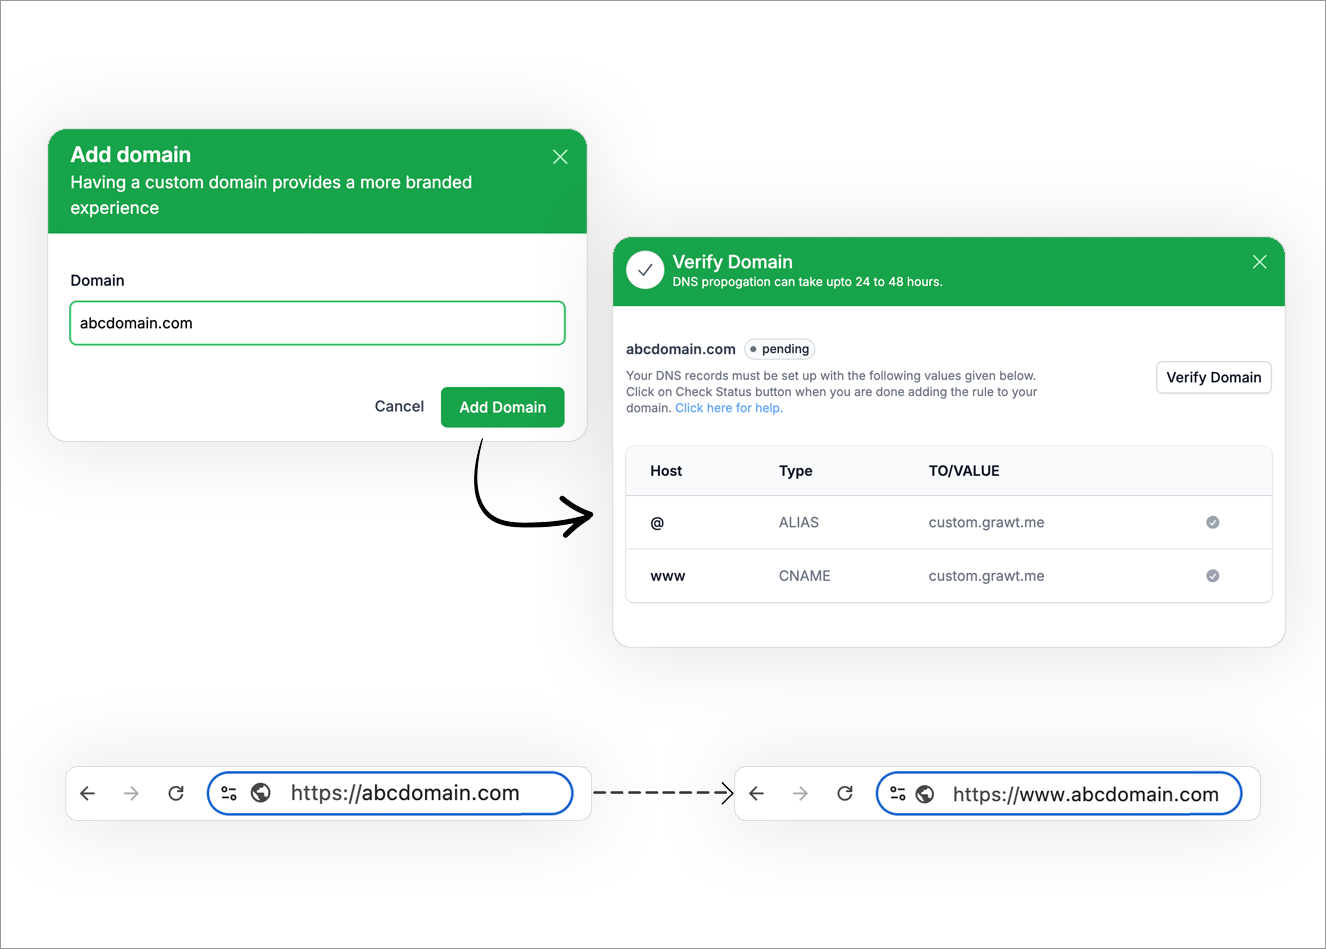Click back arrow in www.abcdomain.com browser bar
The image size is (1326, 949).
[757, 793]
